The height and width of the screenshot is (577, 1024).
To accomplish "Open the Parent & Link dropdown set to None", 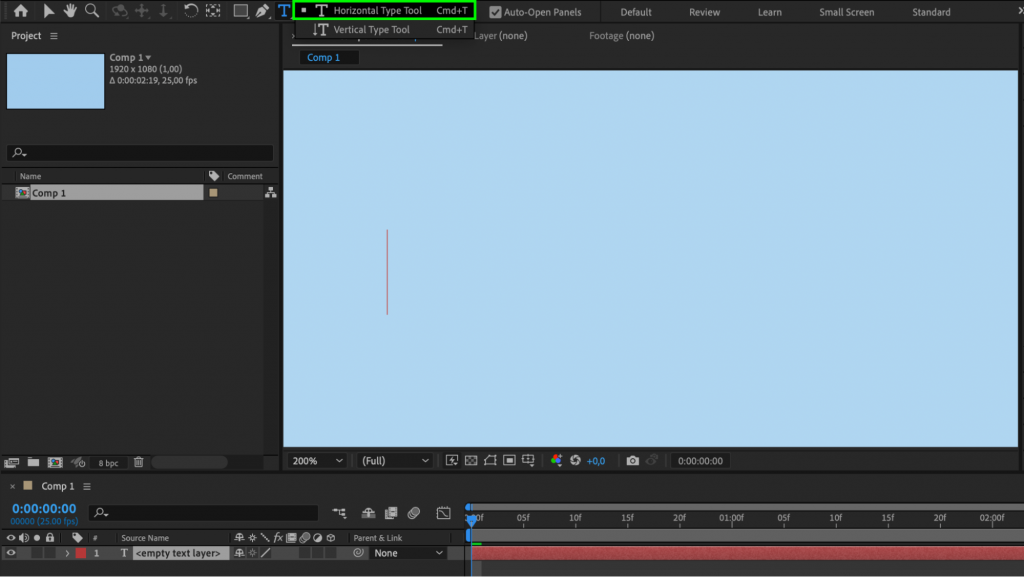I will click(407, 553).
